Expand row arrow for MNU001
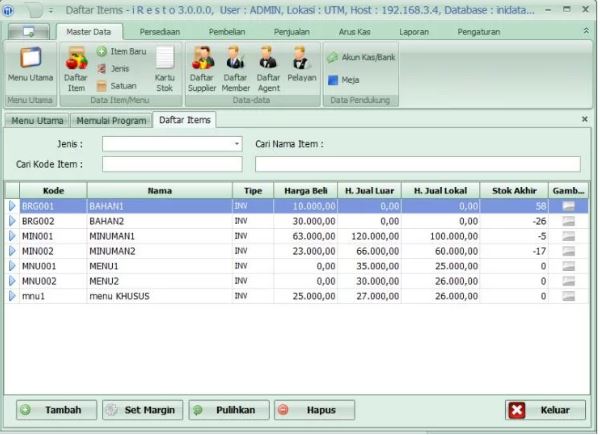 coord(13,267)
